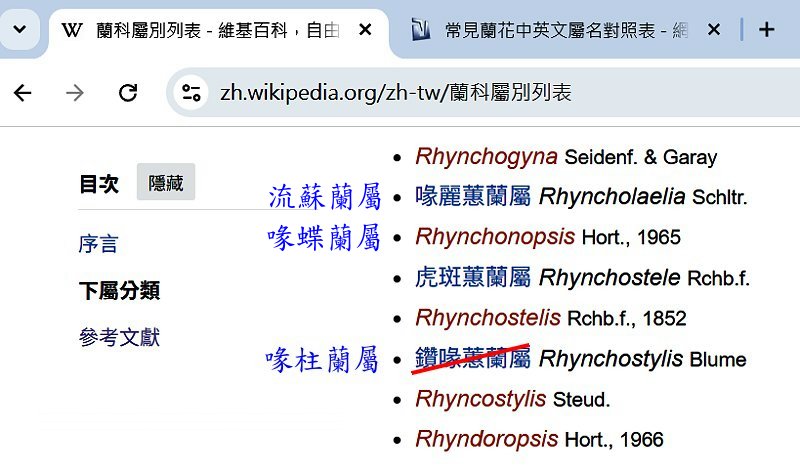Close the 蘭科屬別列表 Wikipedia tab
The height and width of the screenshot is (469, 800).
tap(365, 30)
